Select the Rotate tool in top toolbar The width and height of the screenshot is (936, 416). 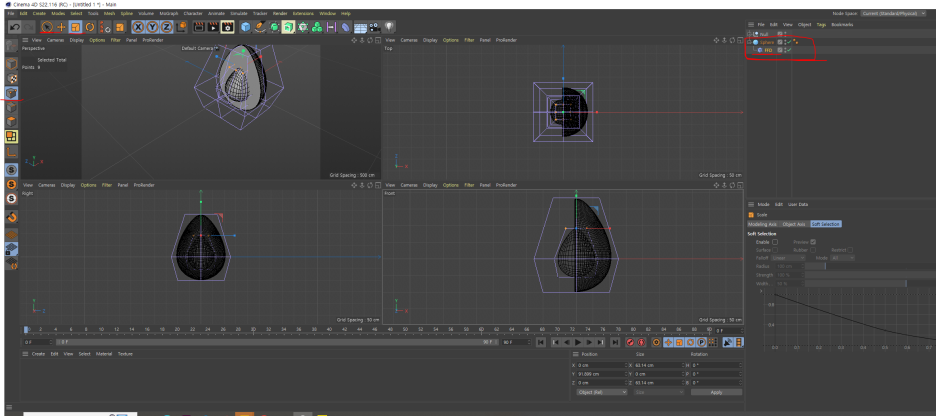90,27
